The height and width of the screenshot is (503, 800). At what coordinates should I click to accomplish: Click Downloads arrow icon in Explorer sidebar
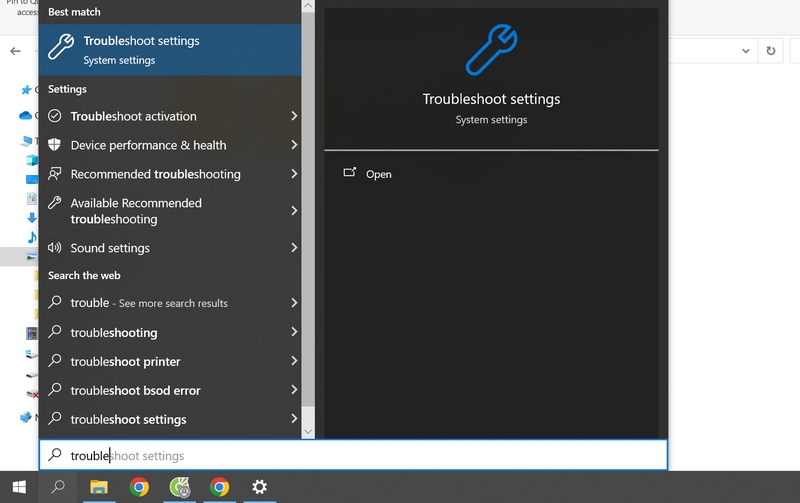point(31,218)
